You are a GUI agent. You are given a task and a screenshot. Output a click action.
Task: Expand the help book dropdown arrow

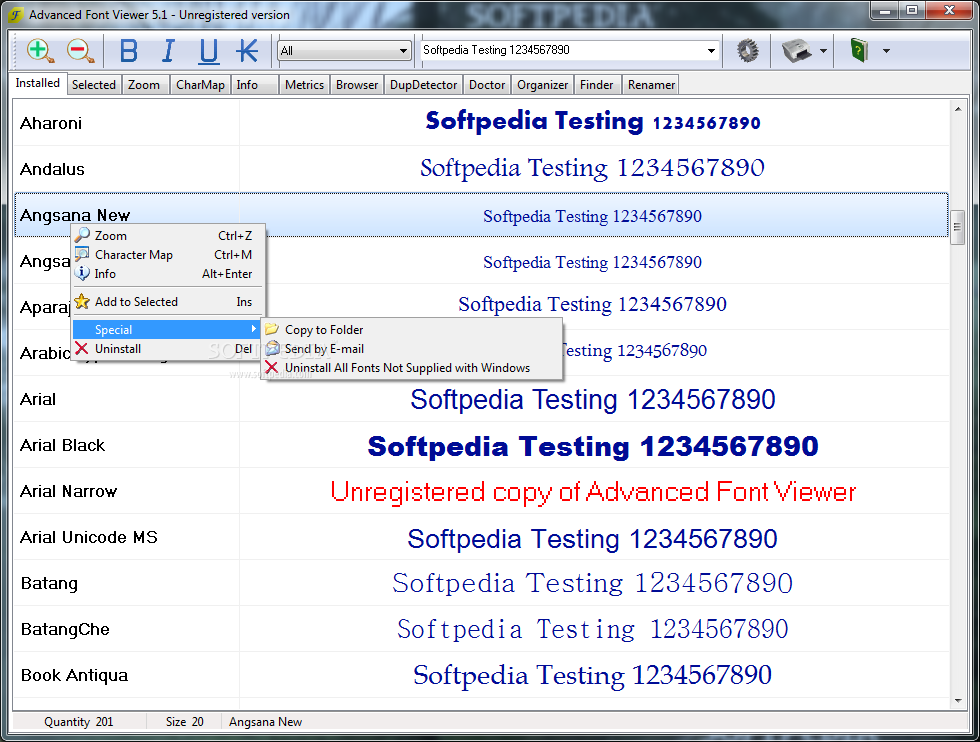click(x=886, y=51)
